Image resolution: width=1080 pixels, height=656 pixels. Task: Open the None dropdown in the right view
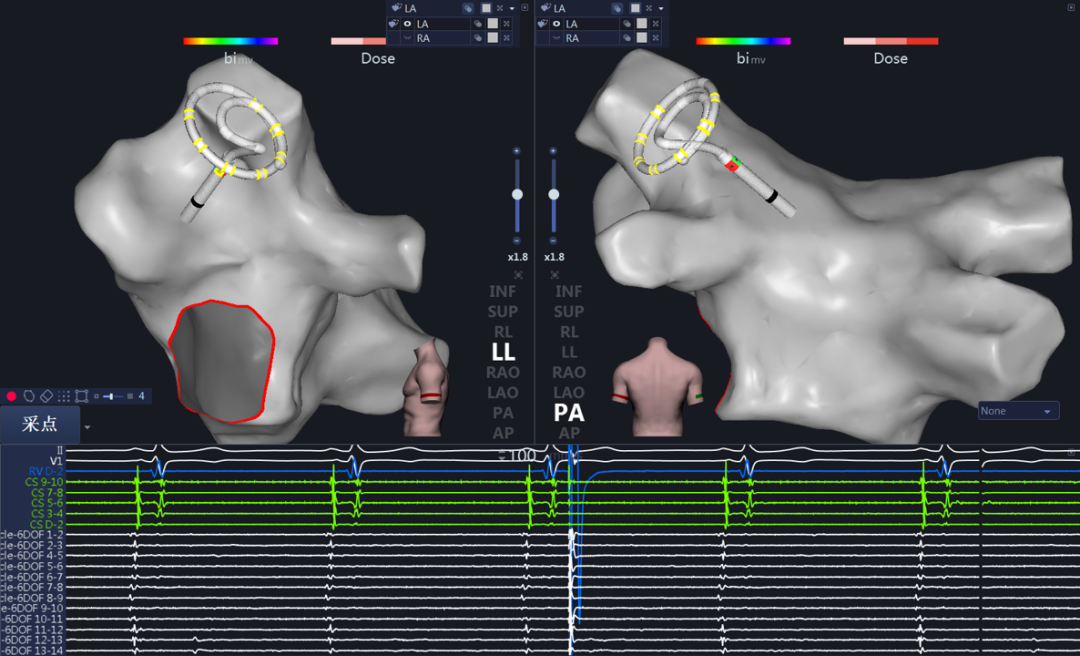pyautogui.click(x=1019, y=411)
